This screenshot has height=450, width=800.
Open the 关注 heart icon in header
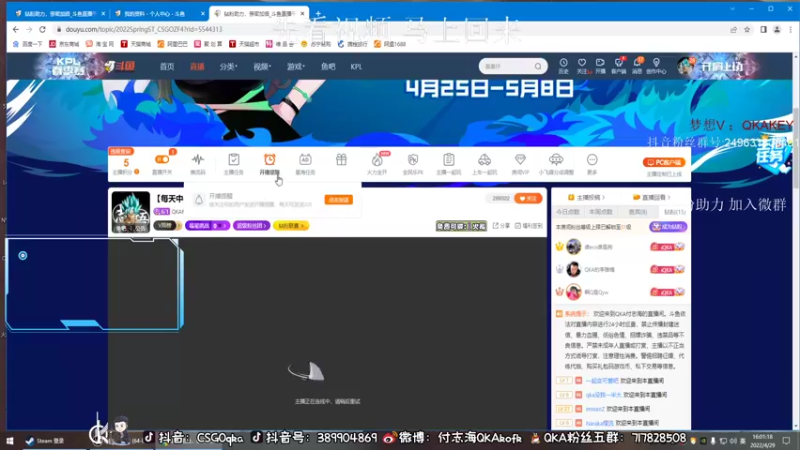click(582, 63)
